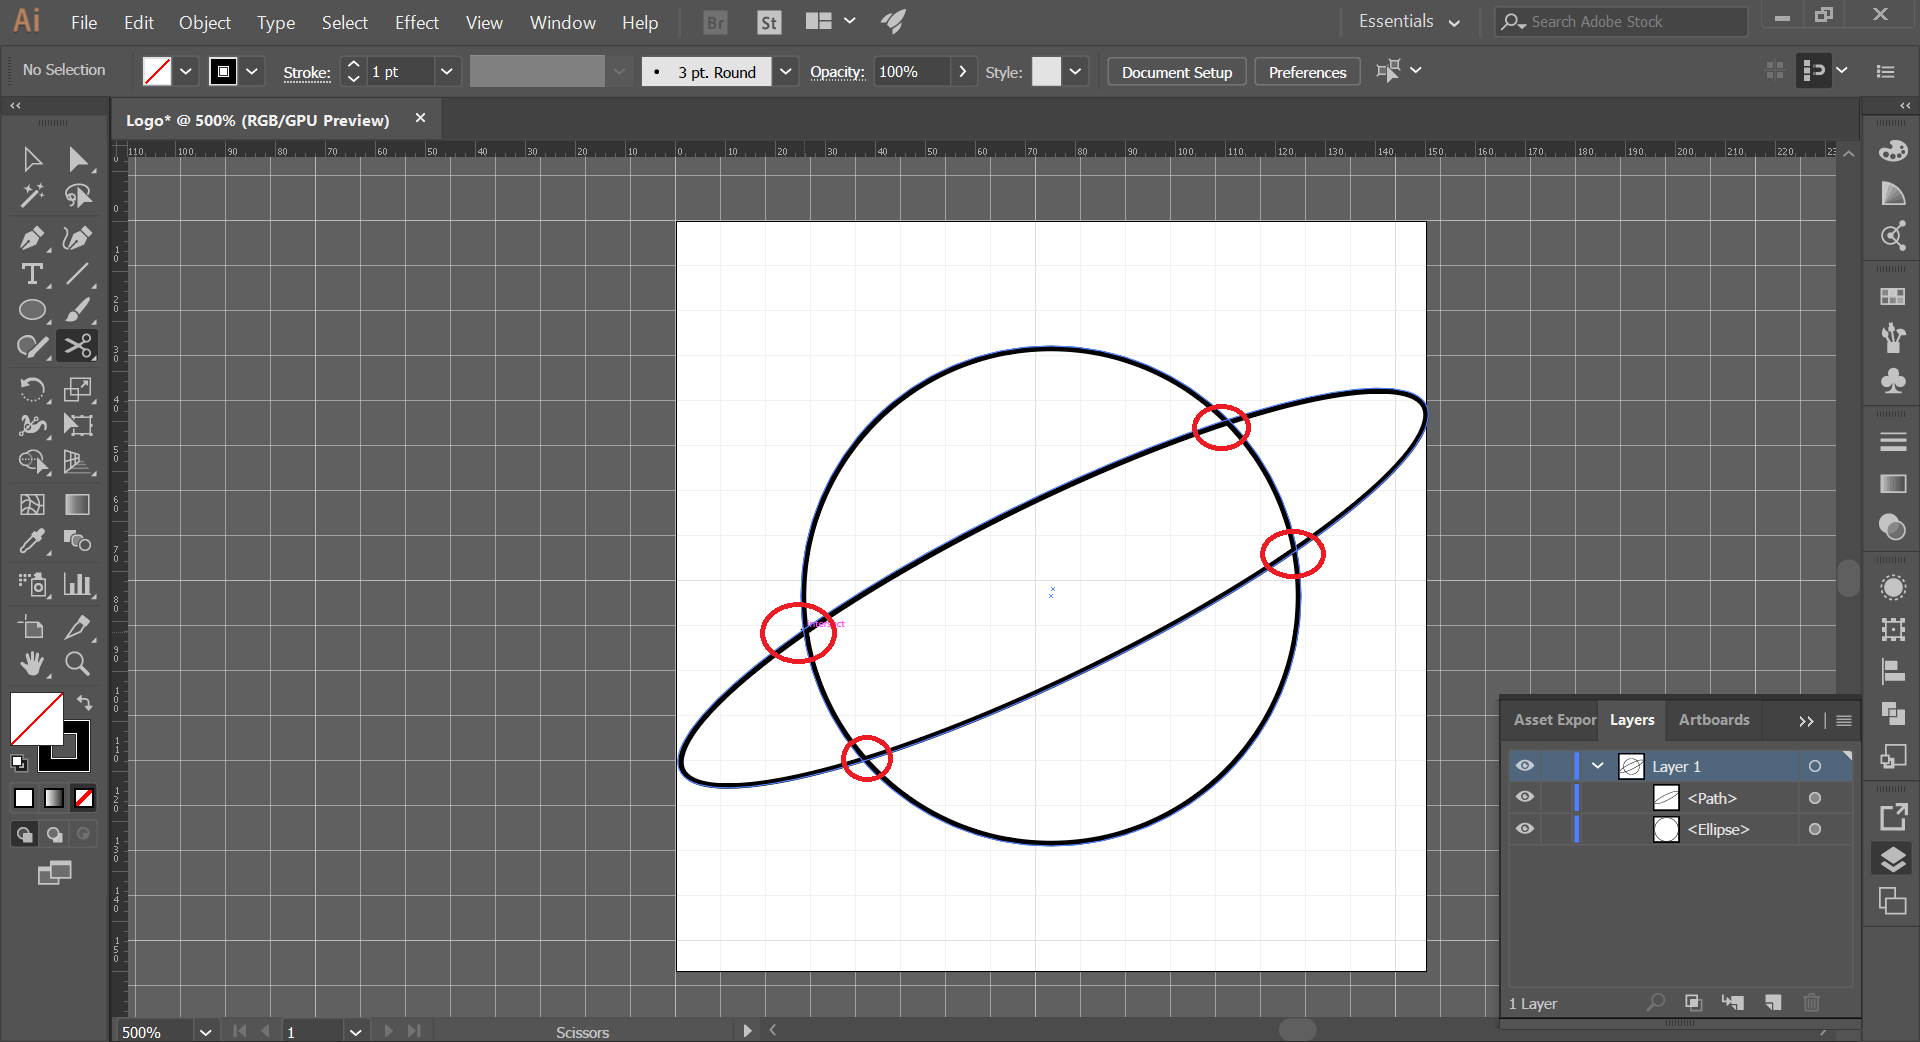Pick the Rotate tool
Screen dimensions: 1920x1042
(32, 389)
